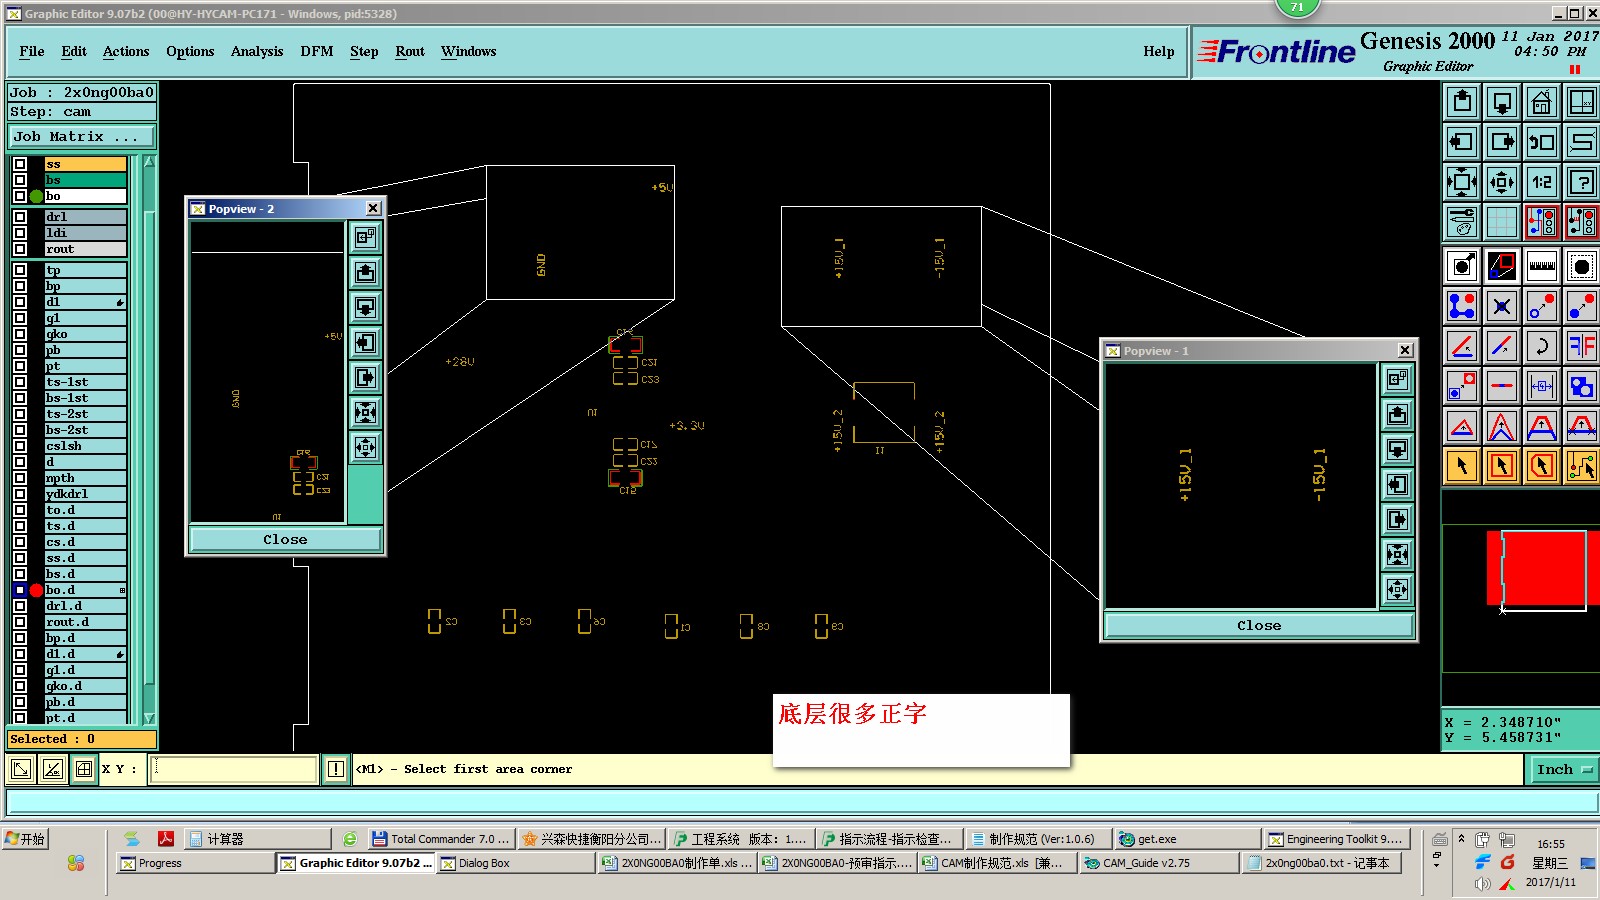Click the red display dot on layer bo.d
Screen dimensions: 1600x900
37,590
